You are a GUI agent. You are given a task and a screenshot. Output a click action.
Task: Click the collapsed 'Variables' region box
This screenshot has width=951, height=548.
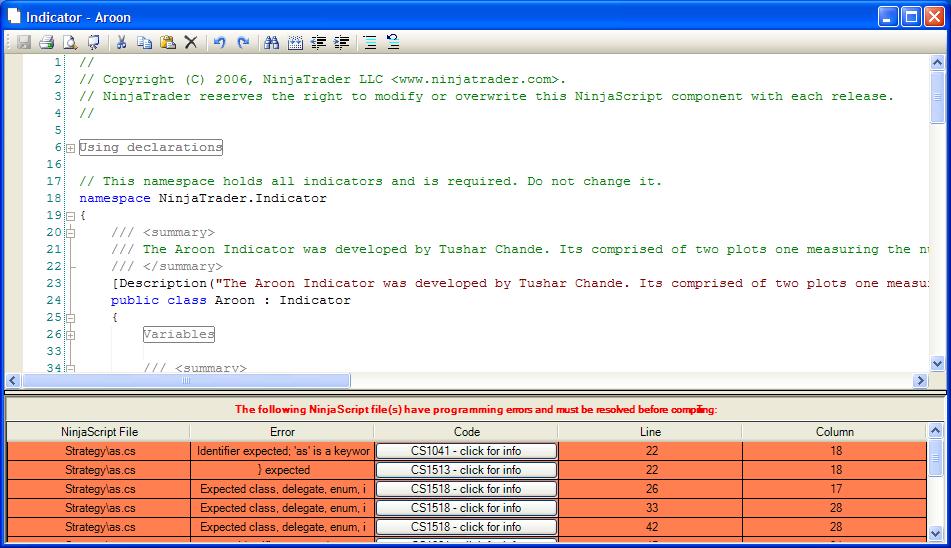(179, 334)
